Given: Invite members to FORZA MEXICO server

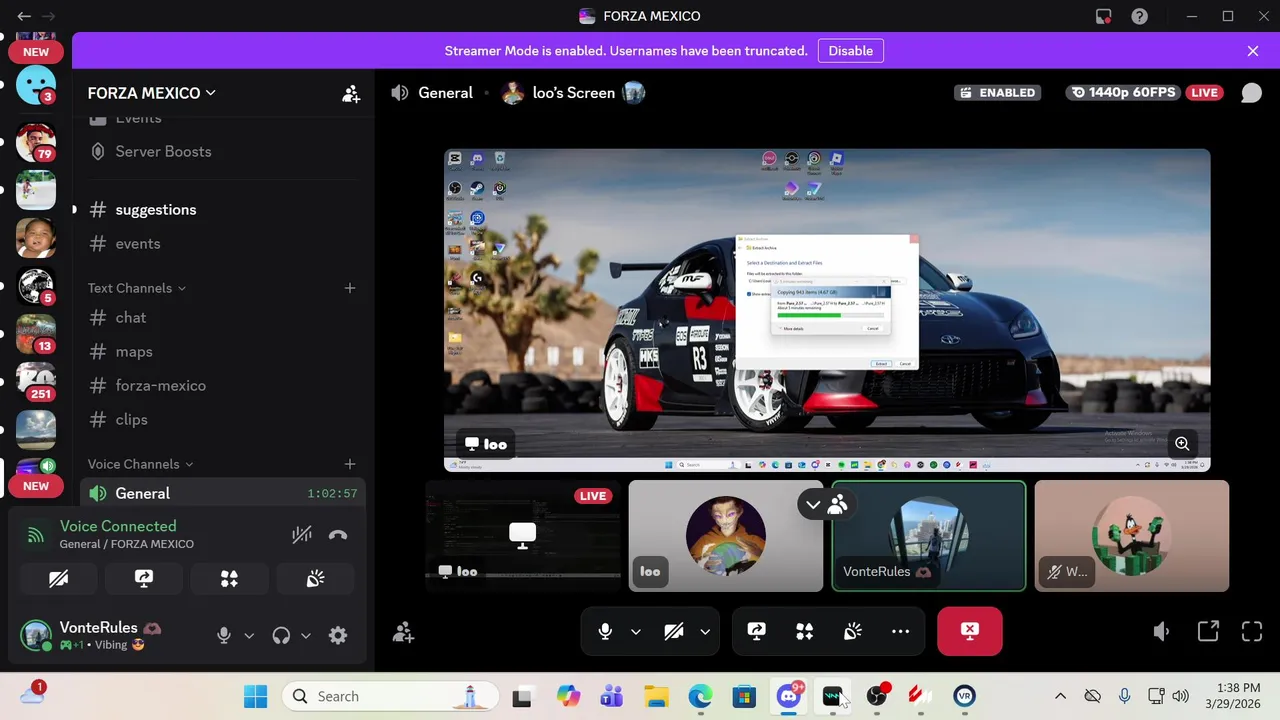Looking at the screenshot, I should pos(351,93).
